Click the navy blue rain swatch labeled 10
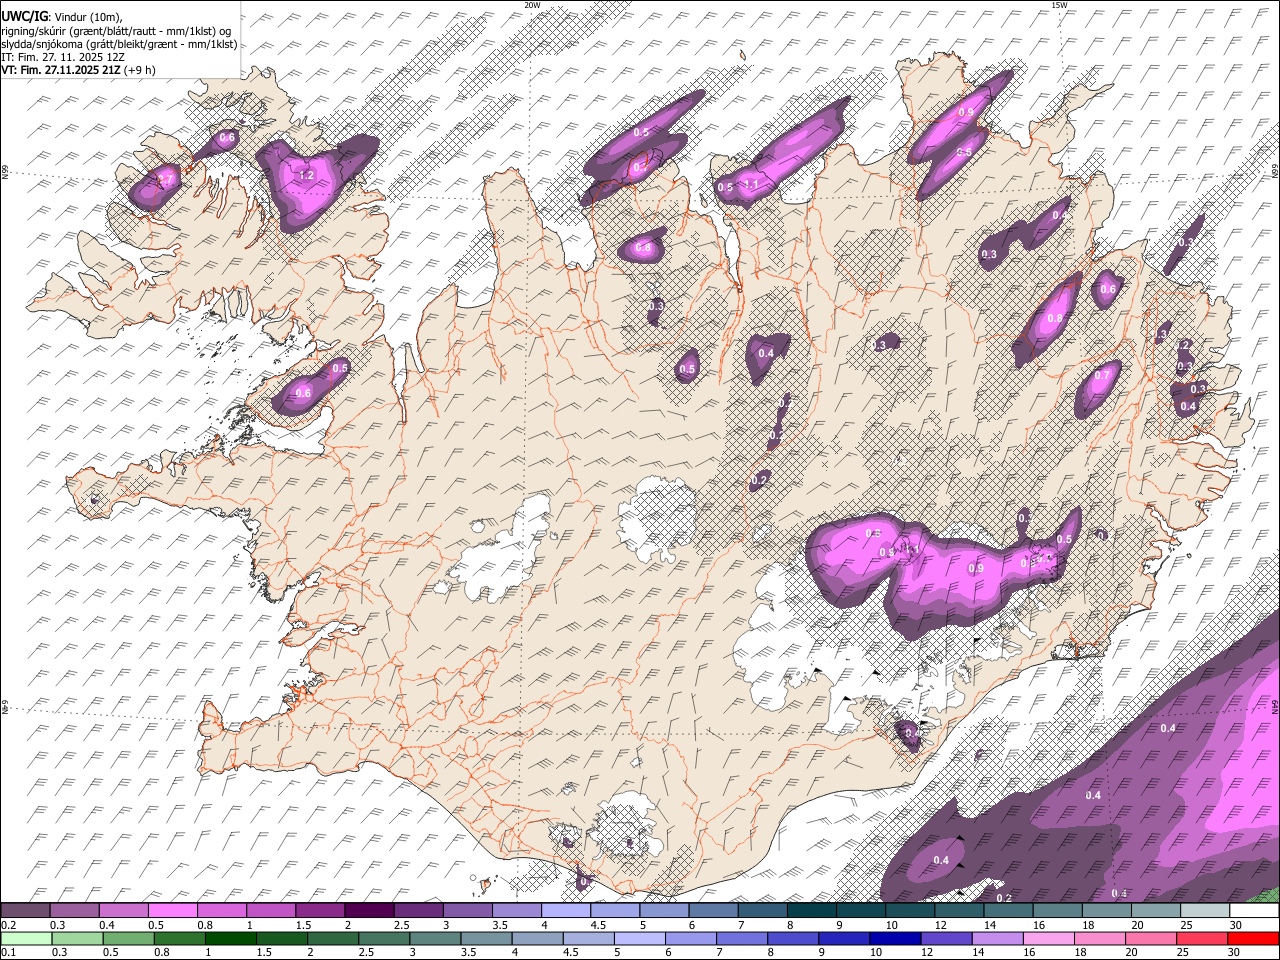 (895, 938)
